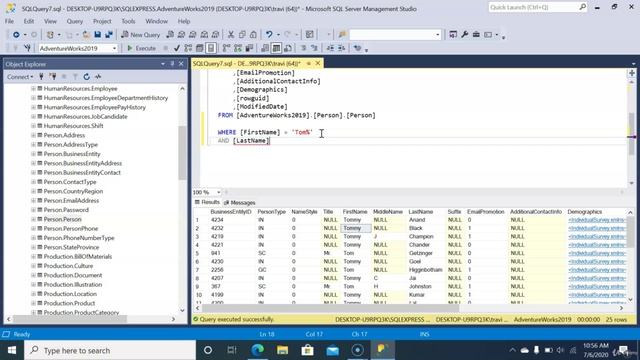The width and height of the screenshot is (640, 360).
Task: Click the Save All icon
Action: [x=109, y=35]
